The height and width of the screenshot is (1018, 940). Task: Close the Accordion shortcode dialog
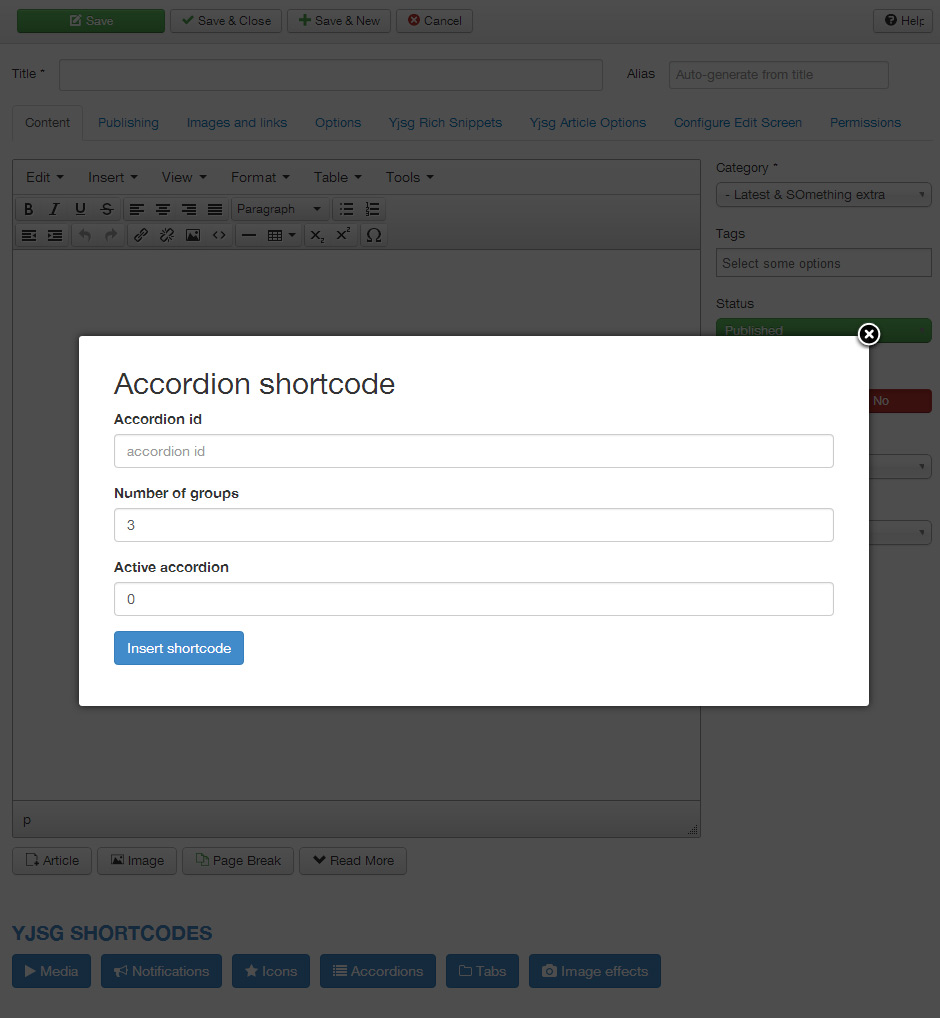tap(869, 334)
